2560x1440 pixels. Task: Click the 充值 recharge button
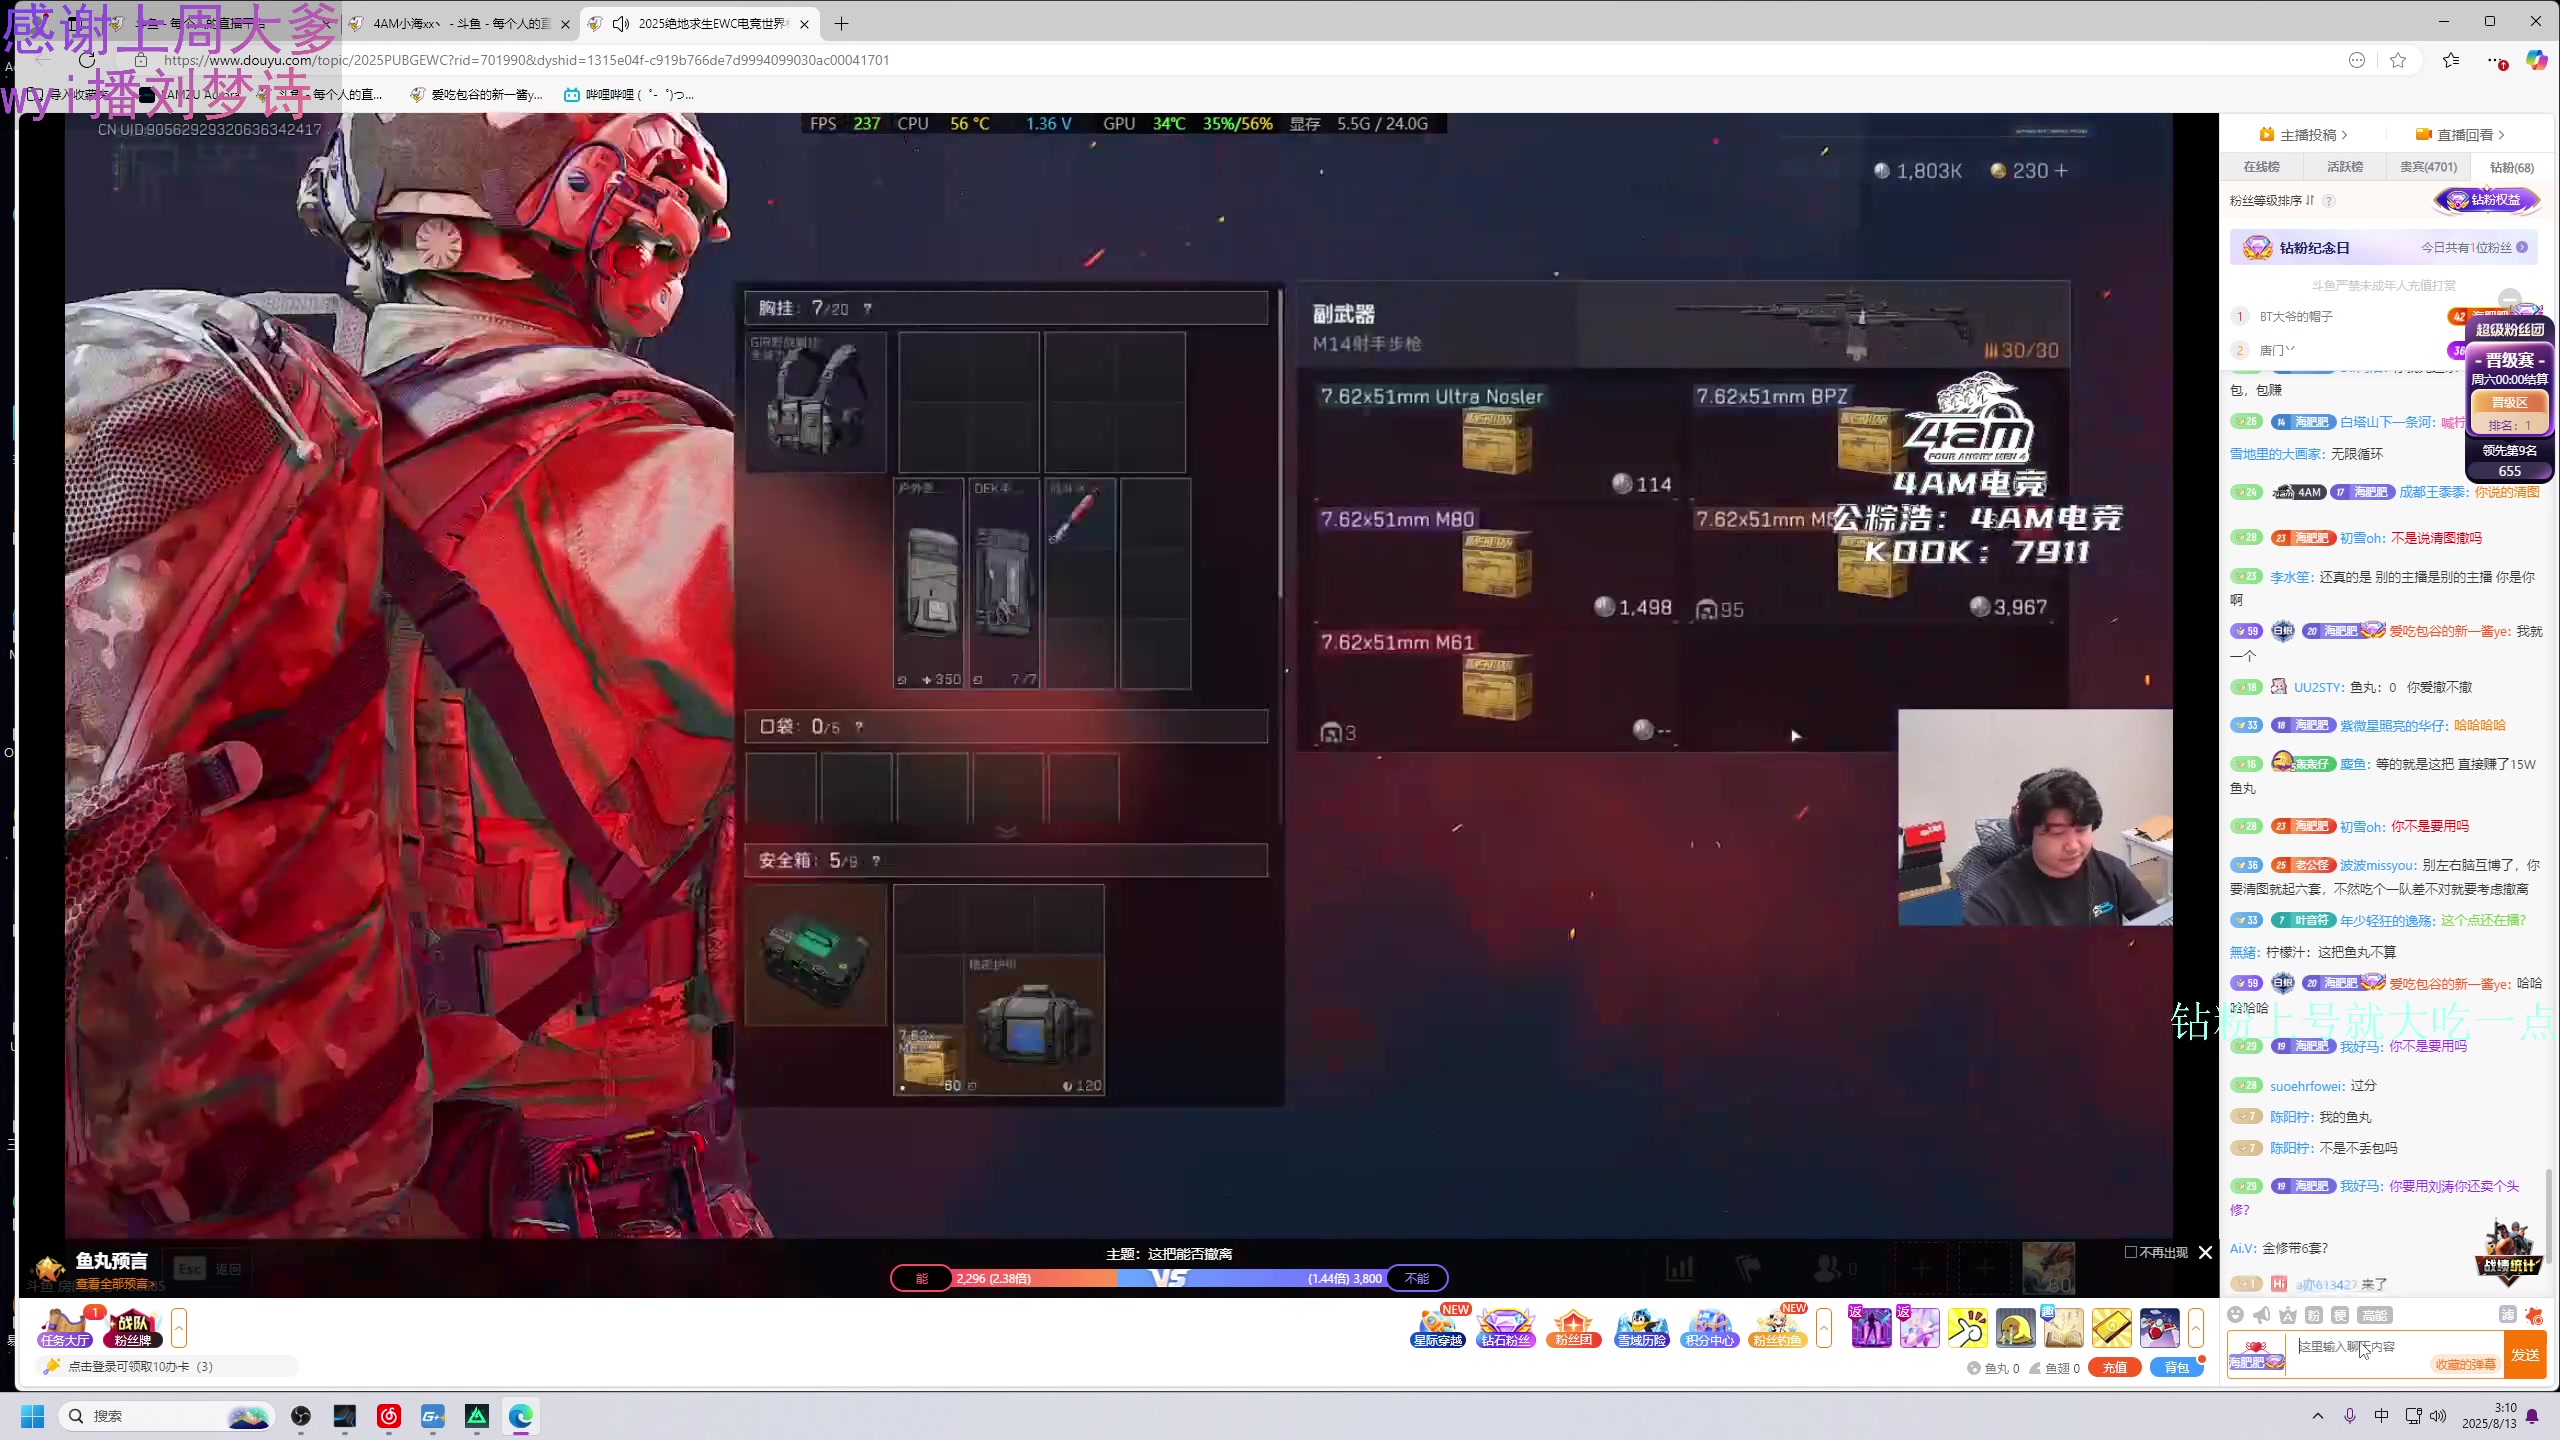tap(2114, 1368)
